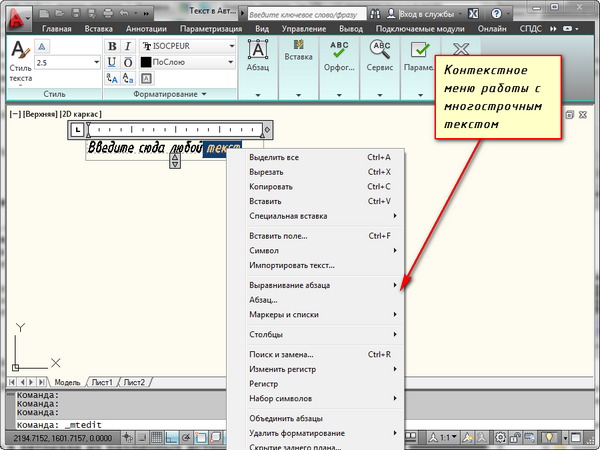600x450 pixels.
Task: Open the Аннотации ribbon tab
Action: coord(146,29)
